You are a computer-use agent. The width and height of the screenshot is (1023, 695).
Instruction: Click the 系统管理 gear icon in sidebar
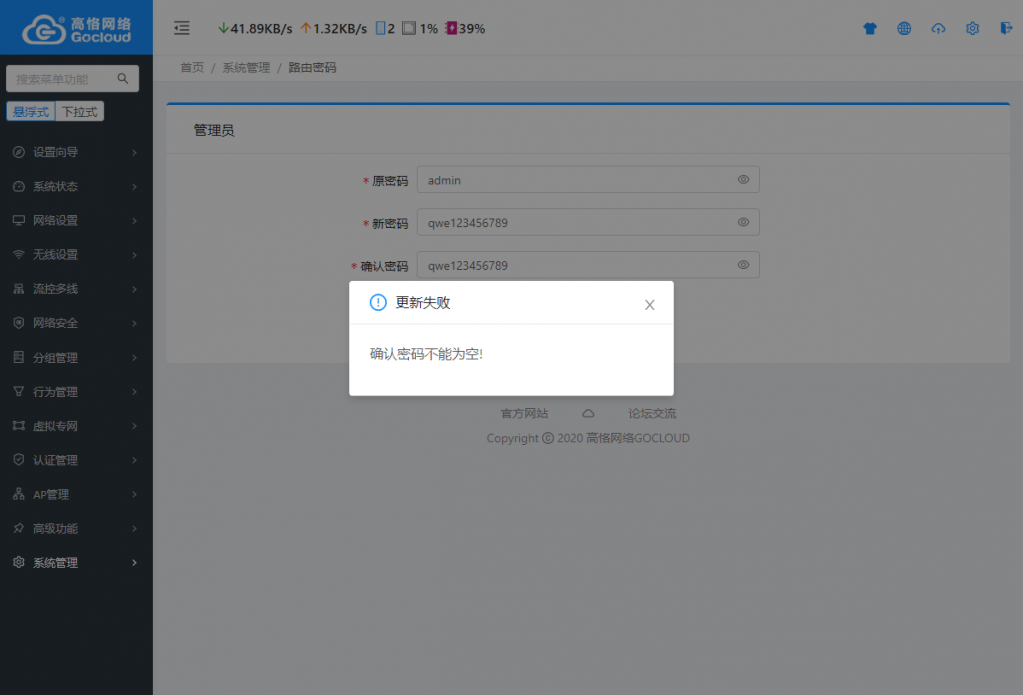pos(19,562)
